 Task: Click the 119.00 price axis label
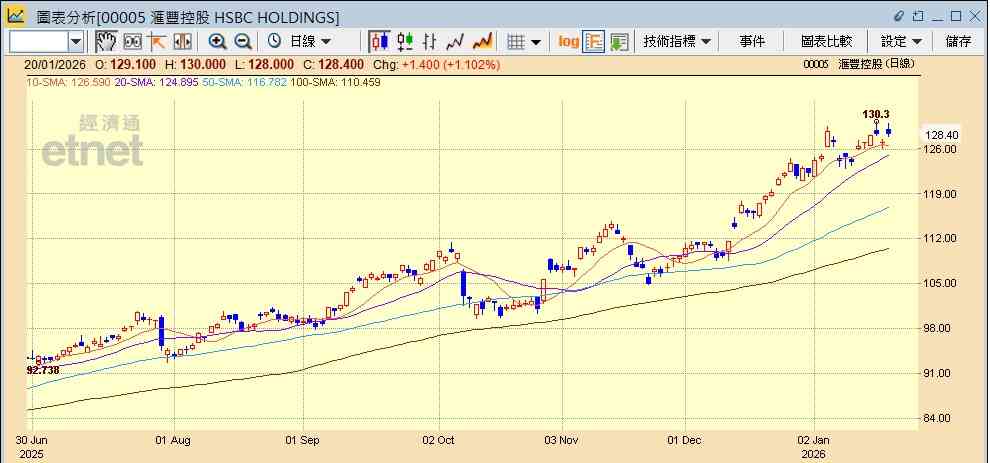pos(941,194)
